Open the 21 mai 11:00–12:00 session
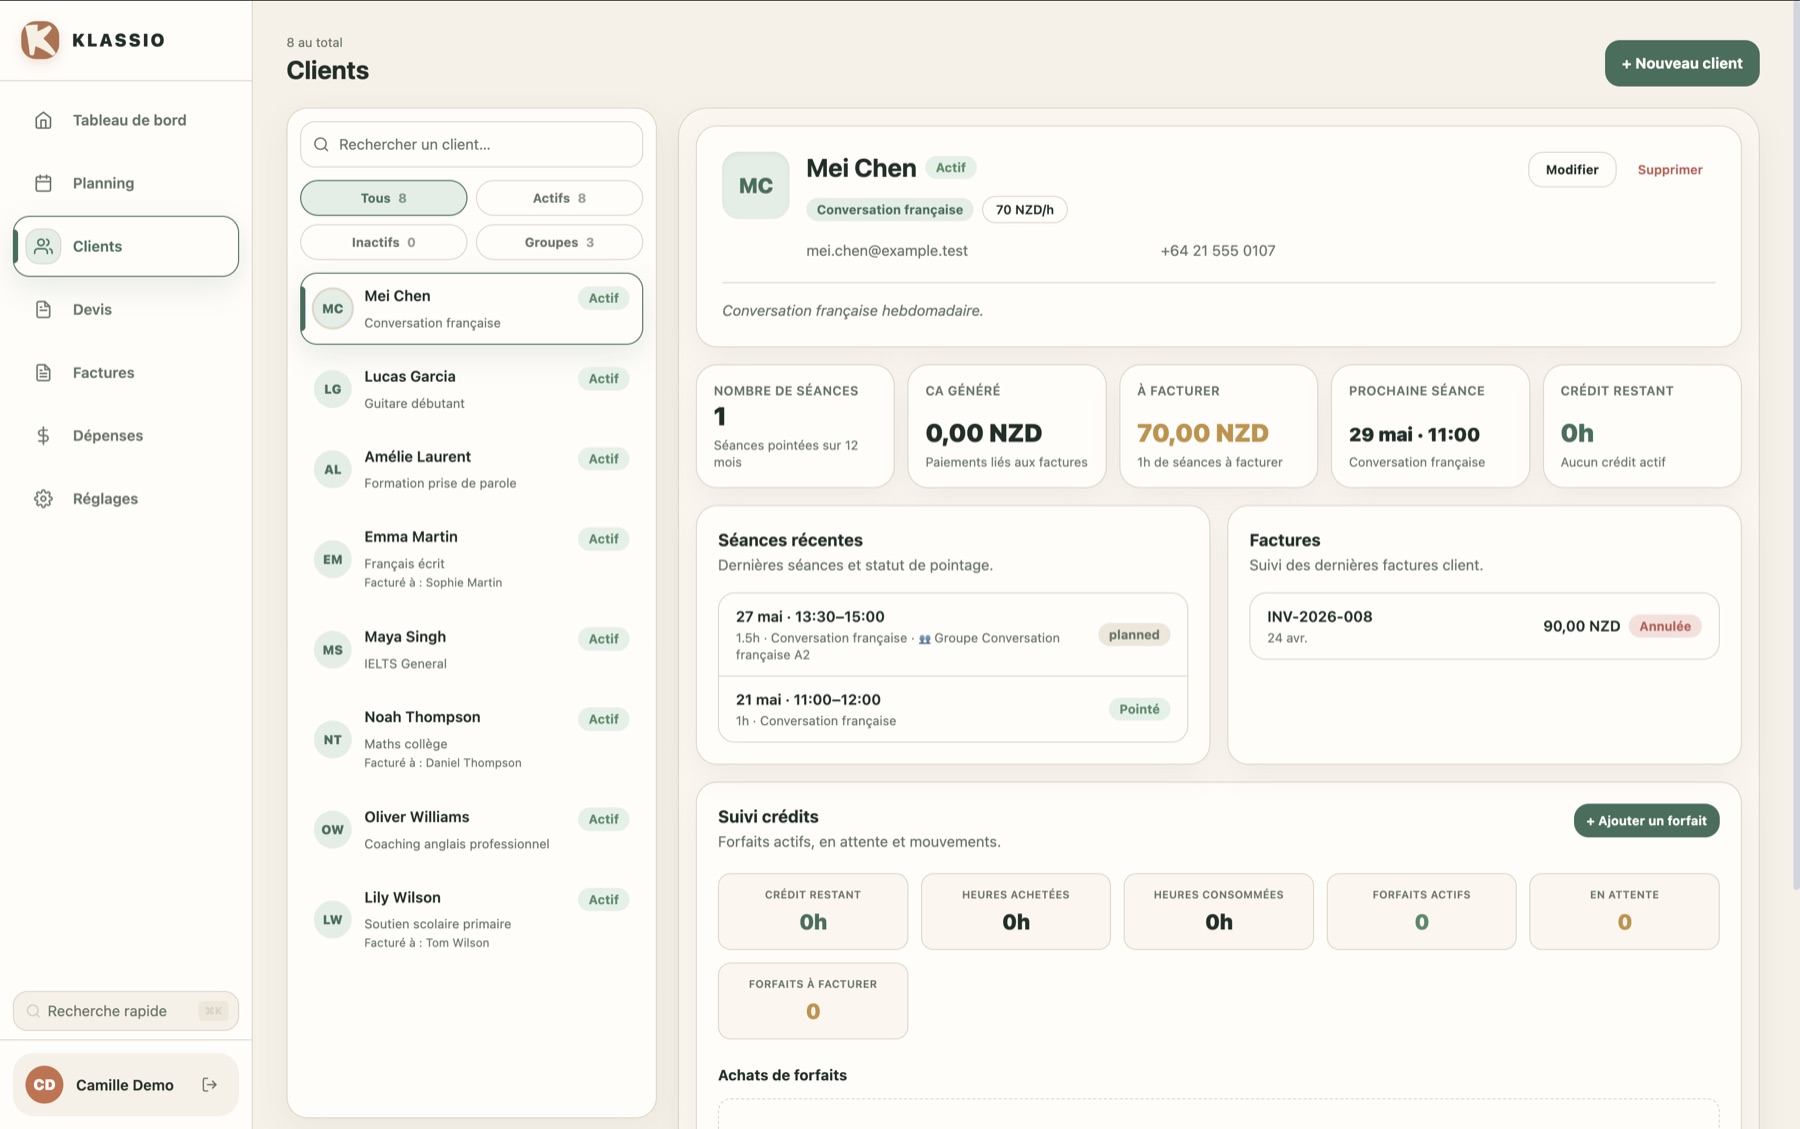The height and width of the screenshot is (1129, 1800). click(x=953, y=709)
